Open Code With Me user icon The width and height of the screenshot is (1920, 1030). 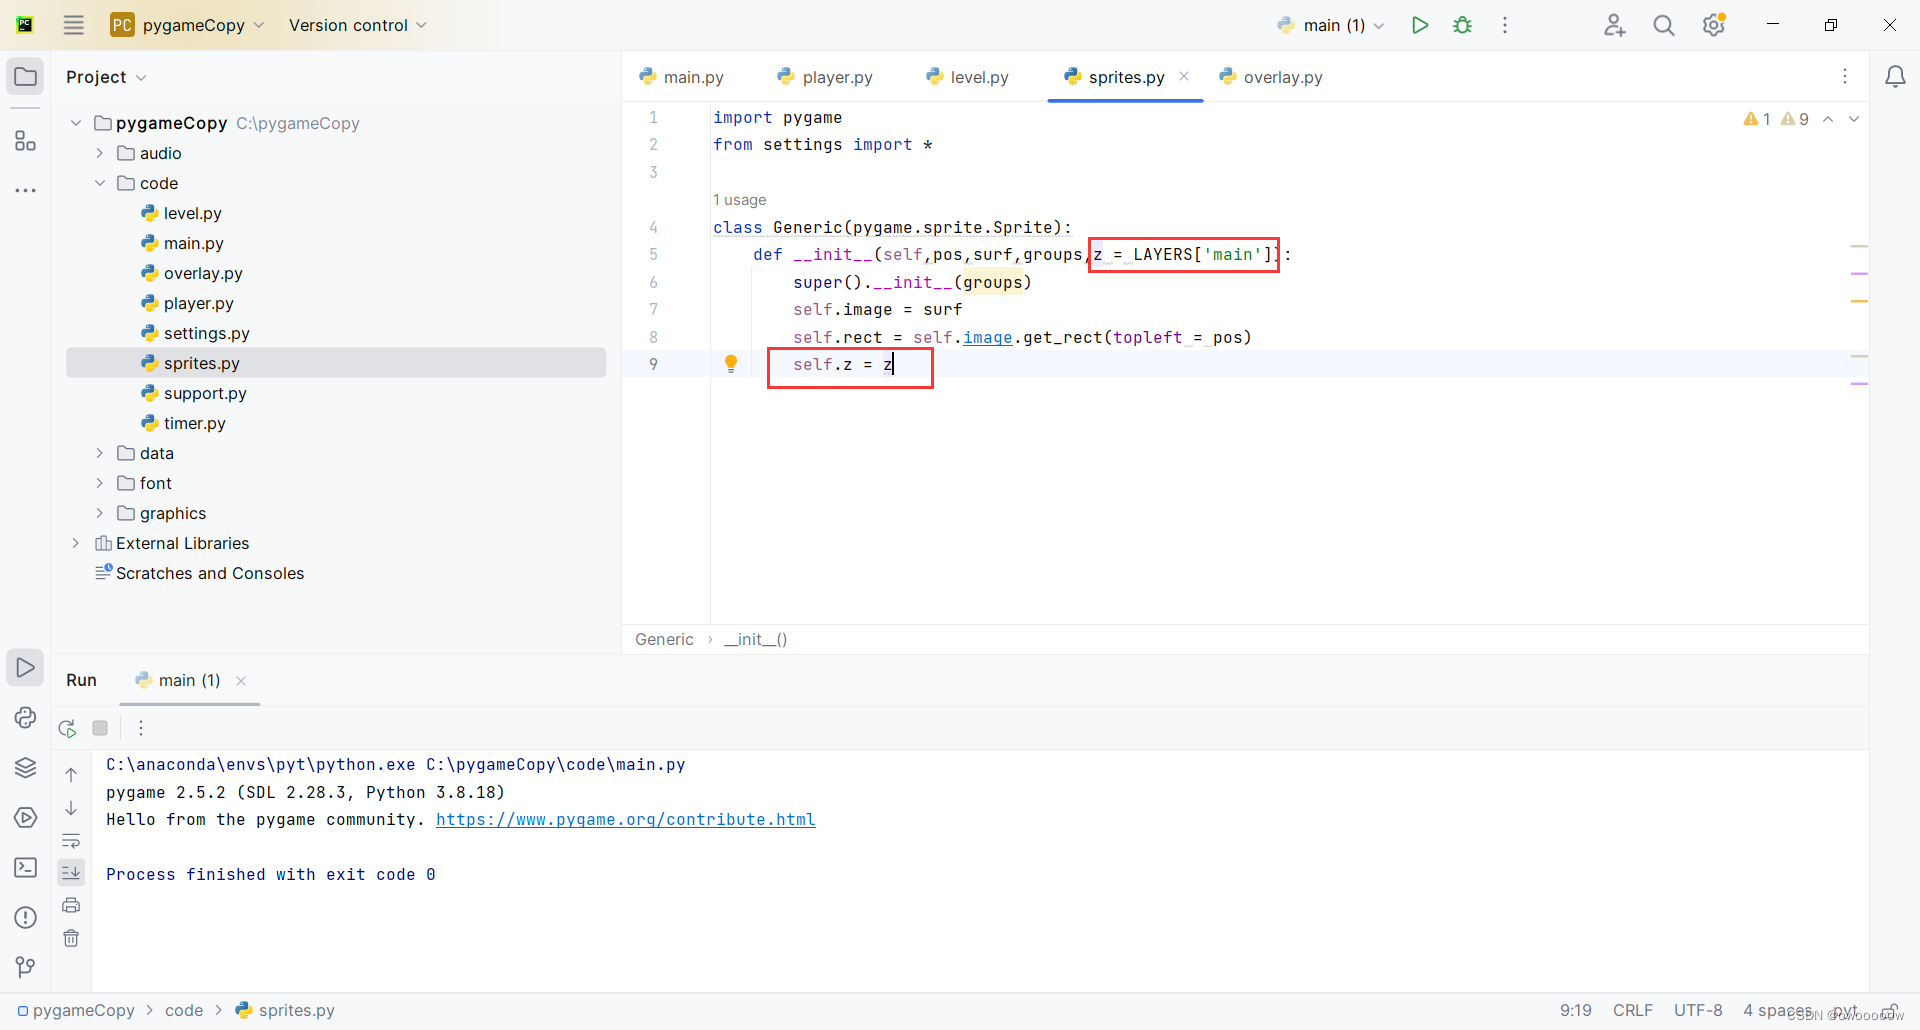click(1614, 25)
